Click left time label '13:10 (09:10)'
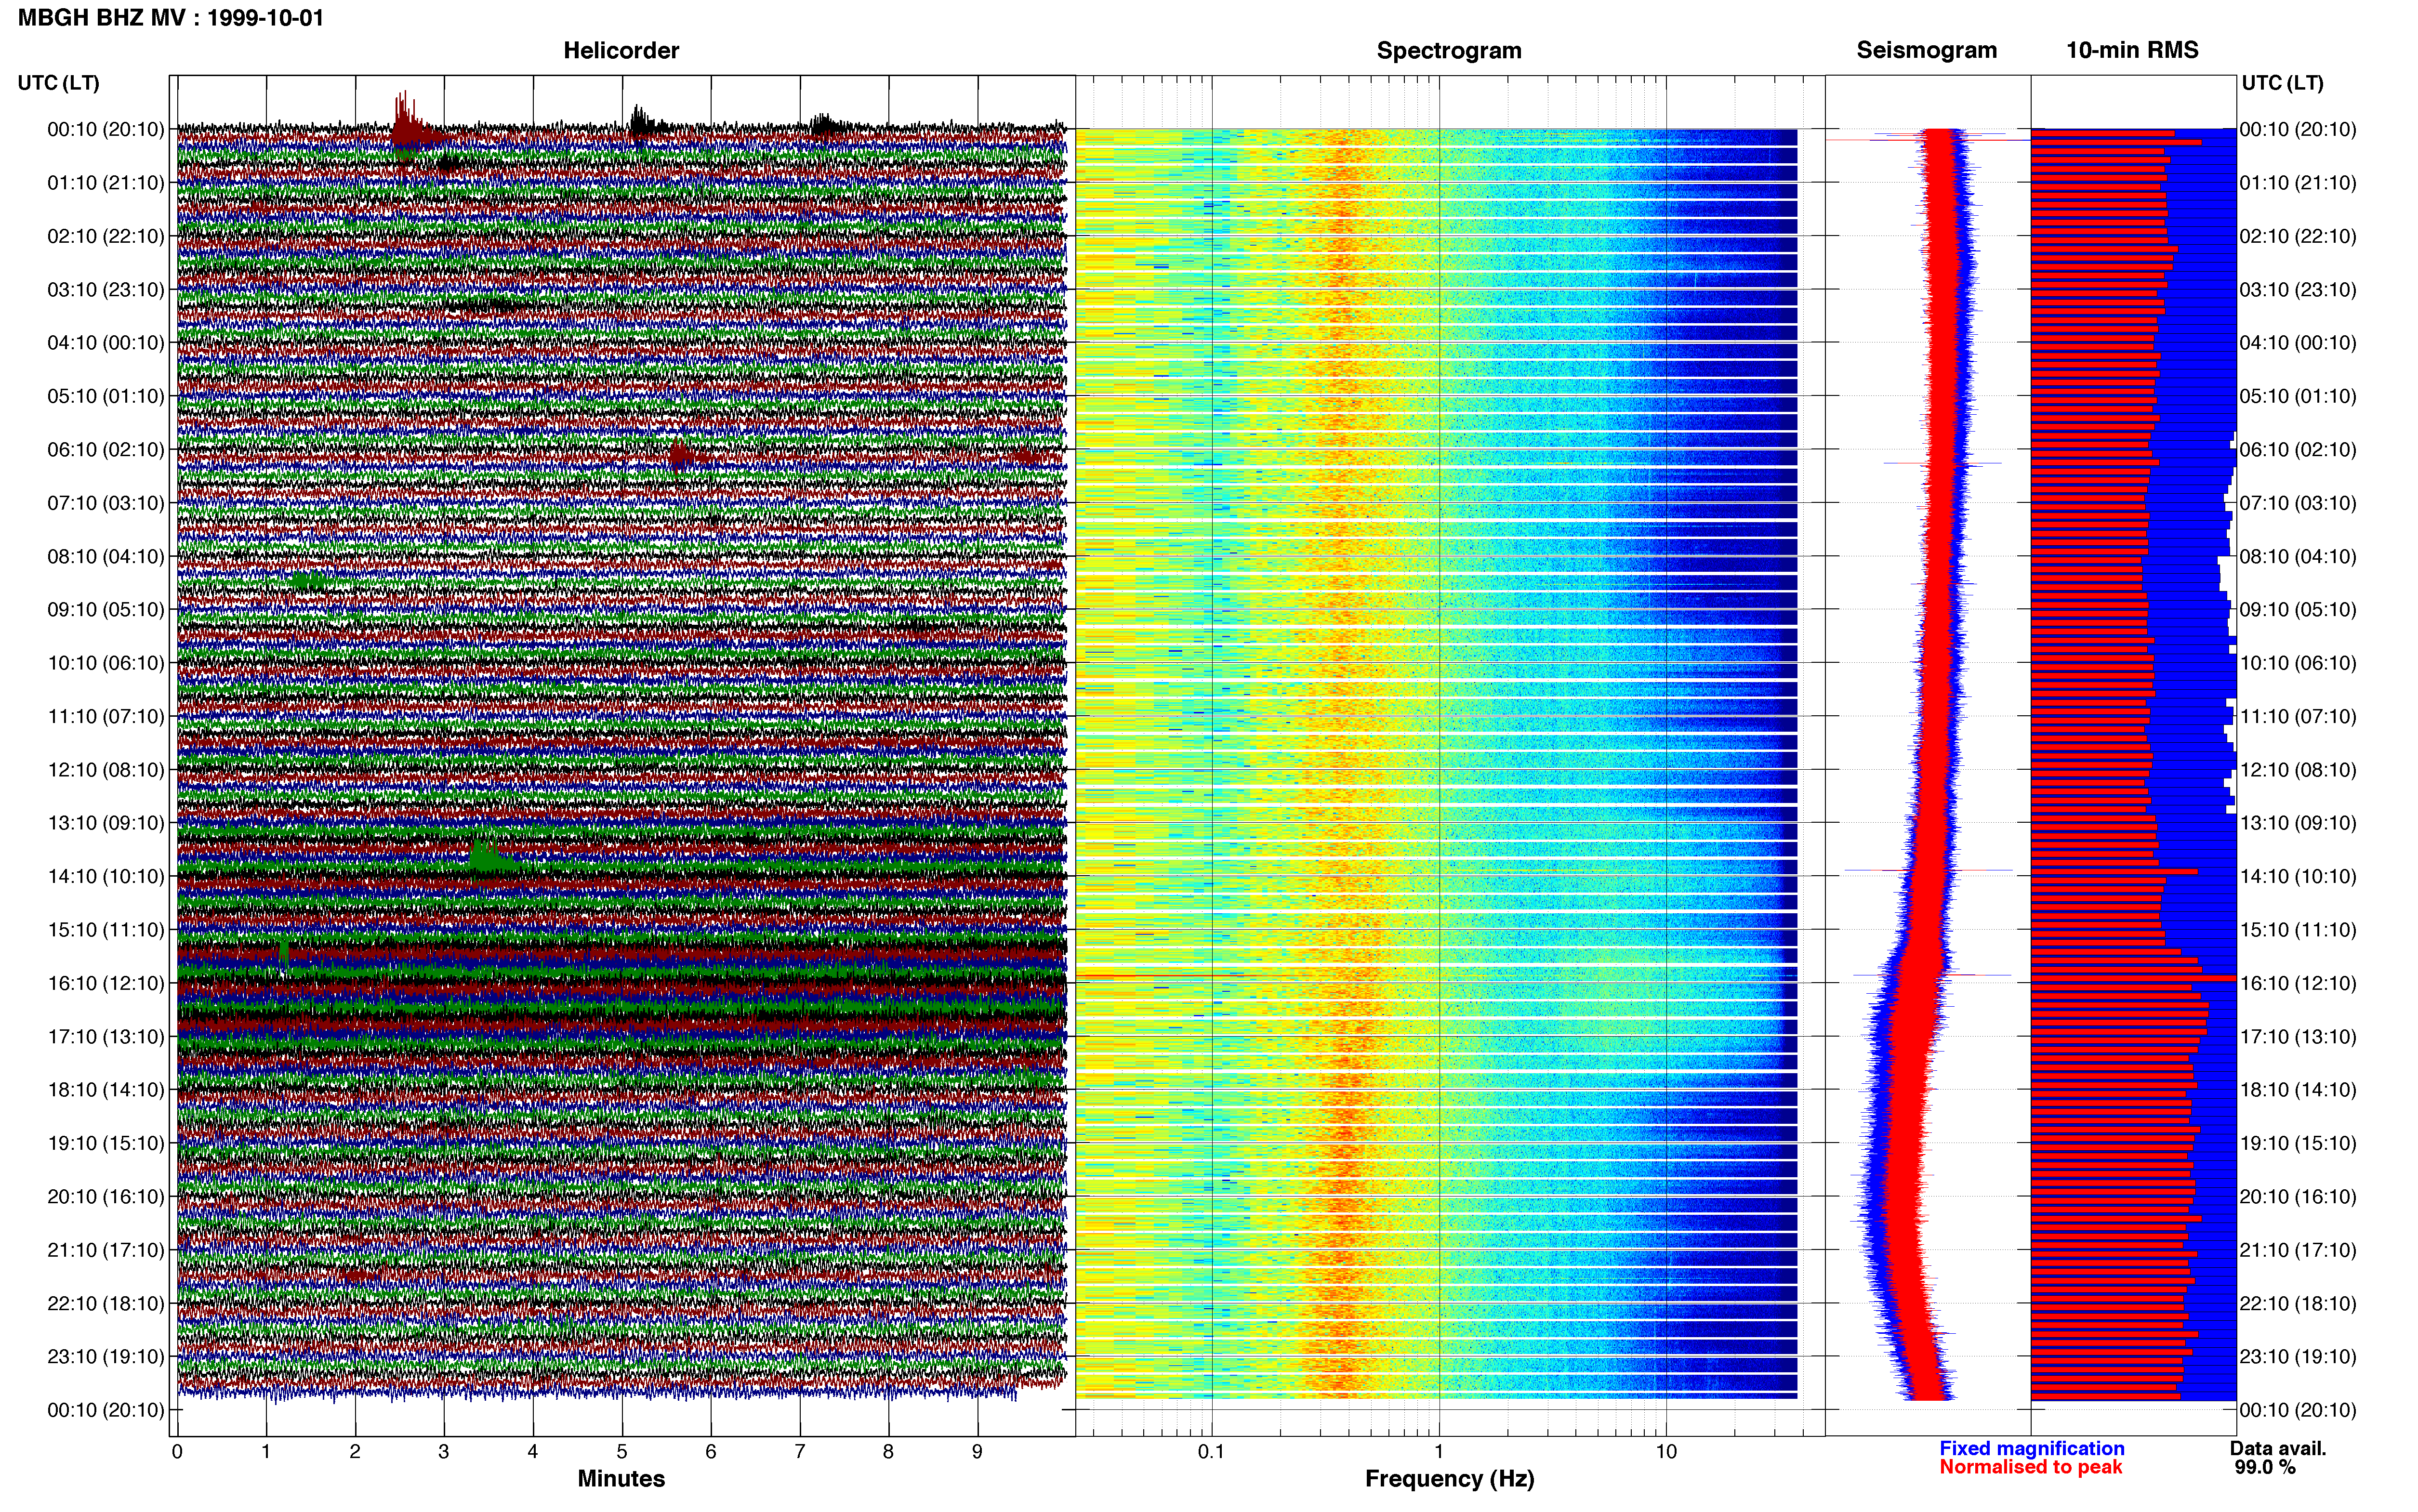Viewport: 2418px width, 1512px height. pos(106,822)
